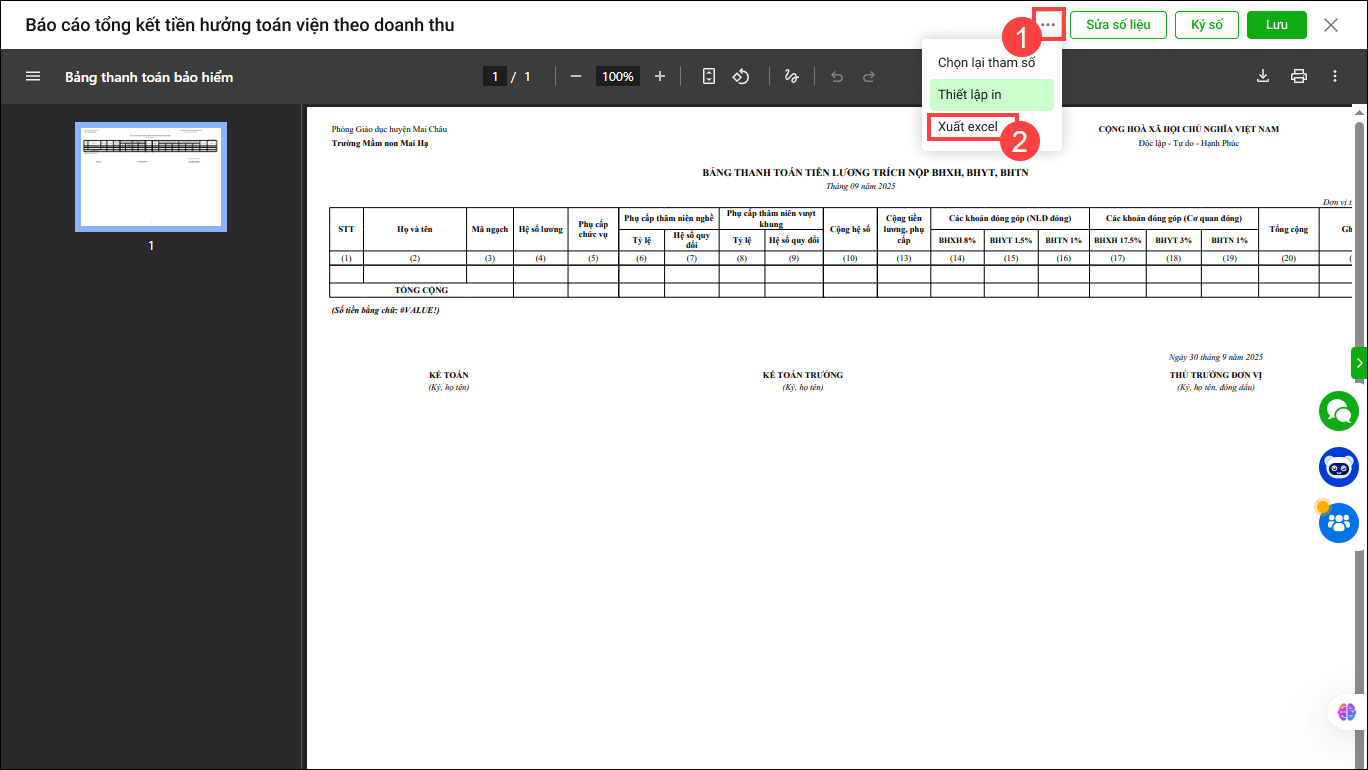Print the document using printer icon
This screenshot has height=770, width=1368.
(1299, 76)
